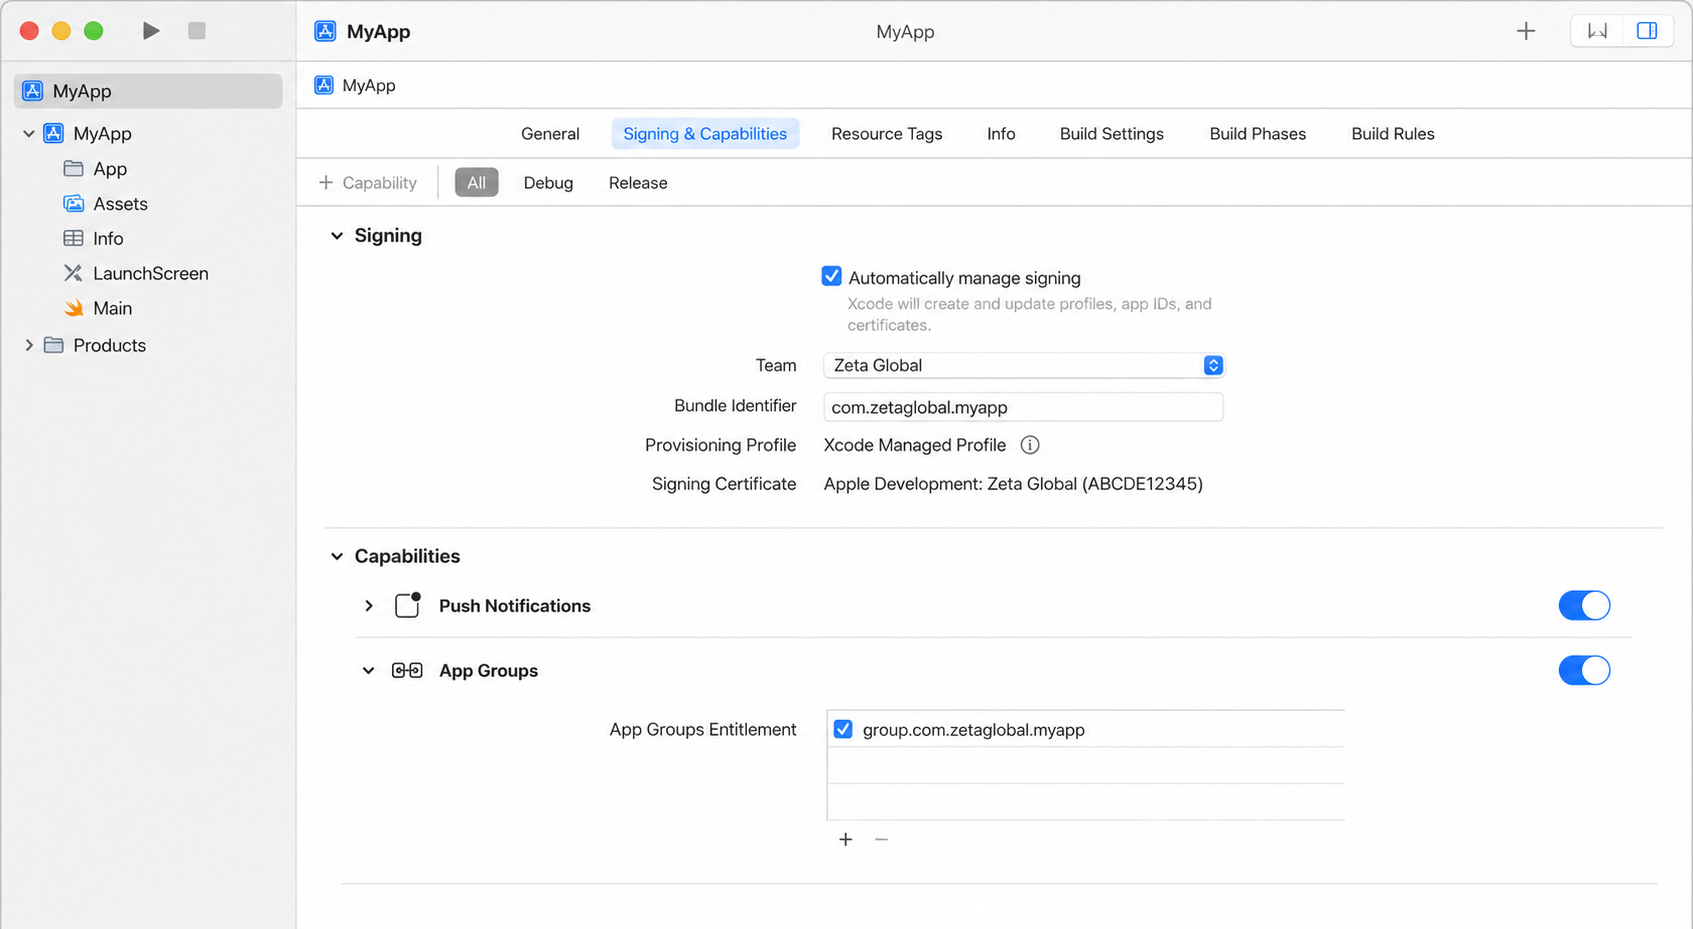1693x929 pixels.
Task: Toggle the inspector sidebar panel icon
Action: click(x=1647, y=31)
